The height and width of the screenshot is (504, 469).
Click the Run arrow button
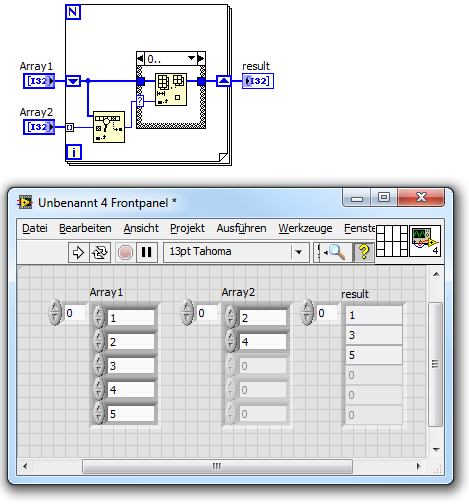point(78,252)
